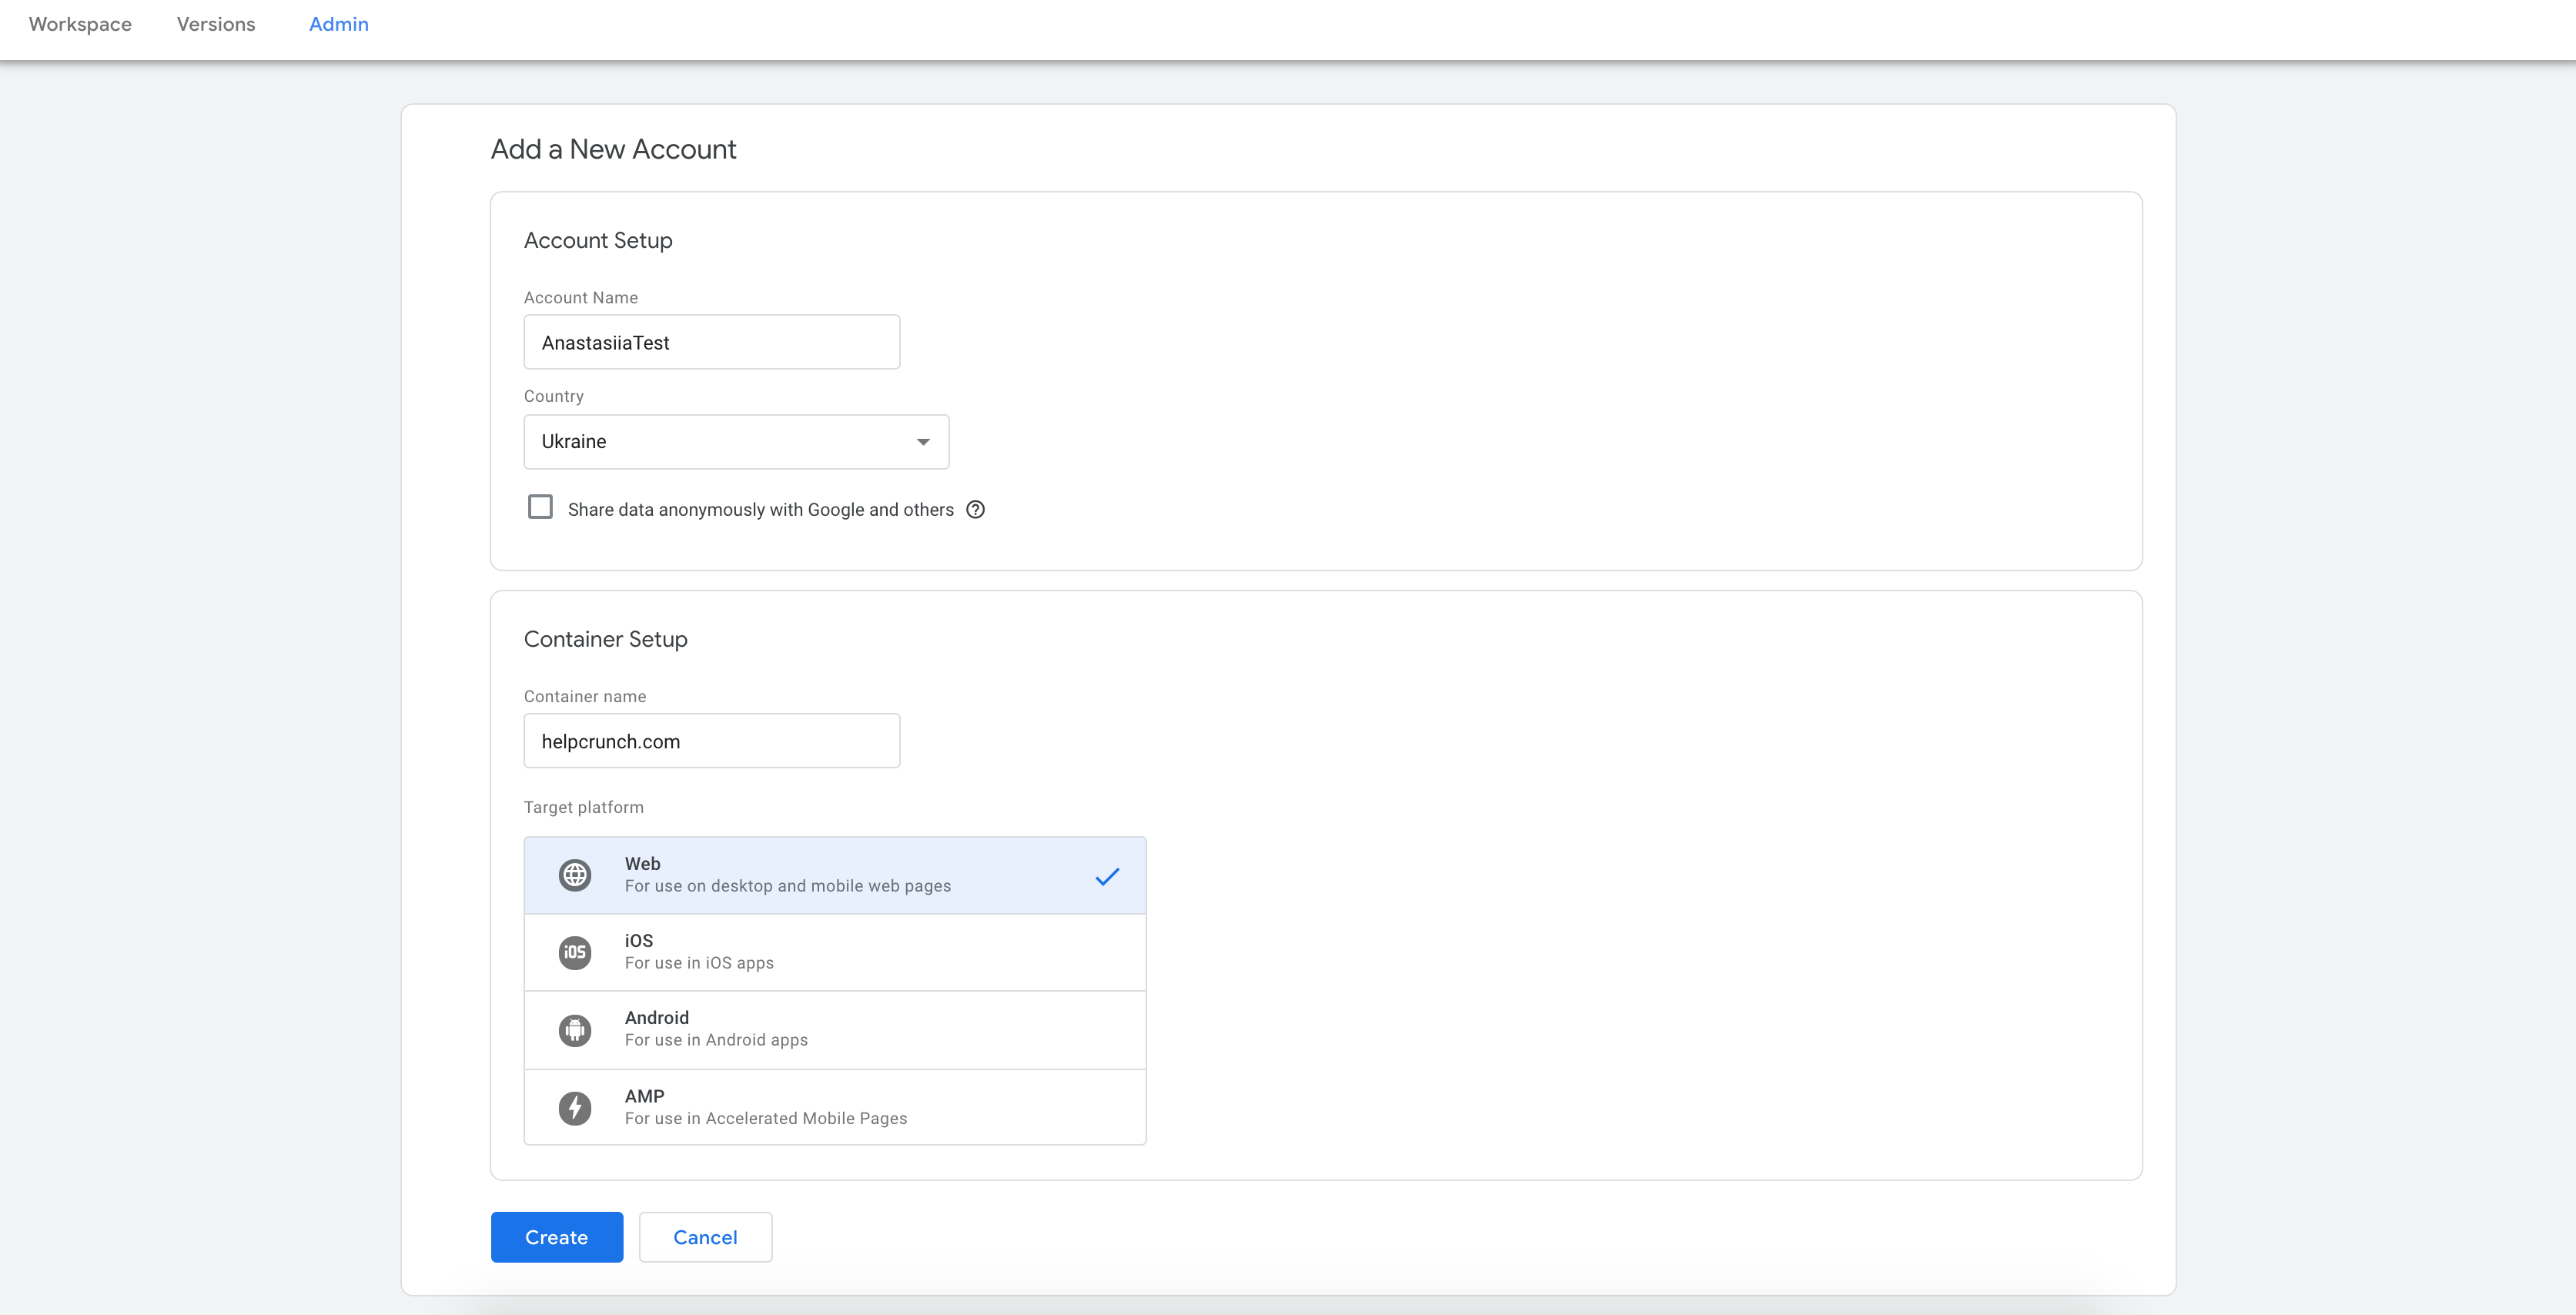
Task: Click 'For use in Accelerated Mobile Pages' text
Action: [766, 1119]
